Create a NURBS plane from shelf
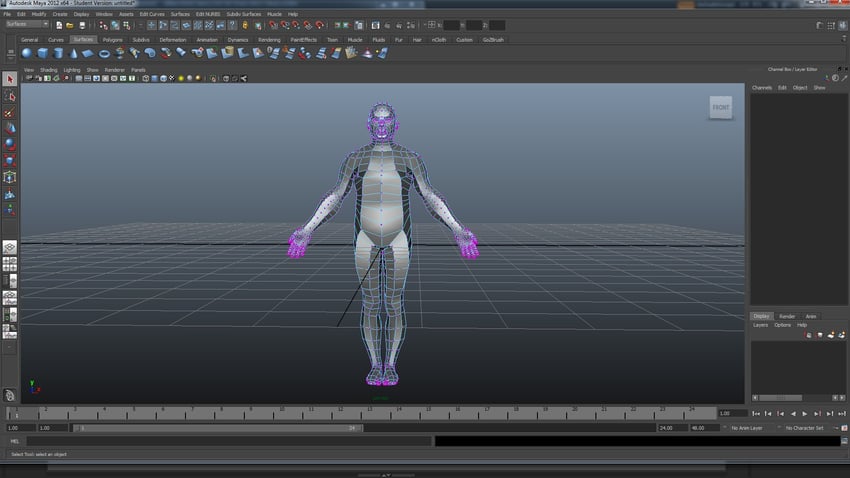The width and height of the screenshot is (850, 478). (x=88, y=53)
